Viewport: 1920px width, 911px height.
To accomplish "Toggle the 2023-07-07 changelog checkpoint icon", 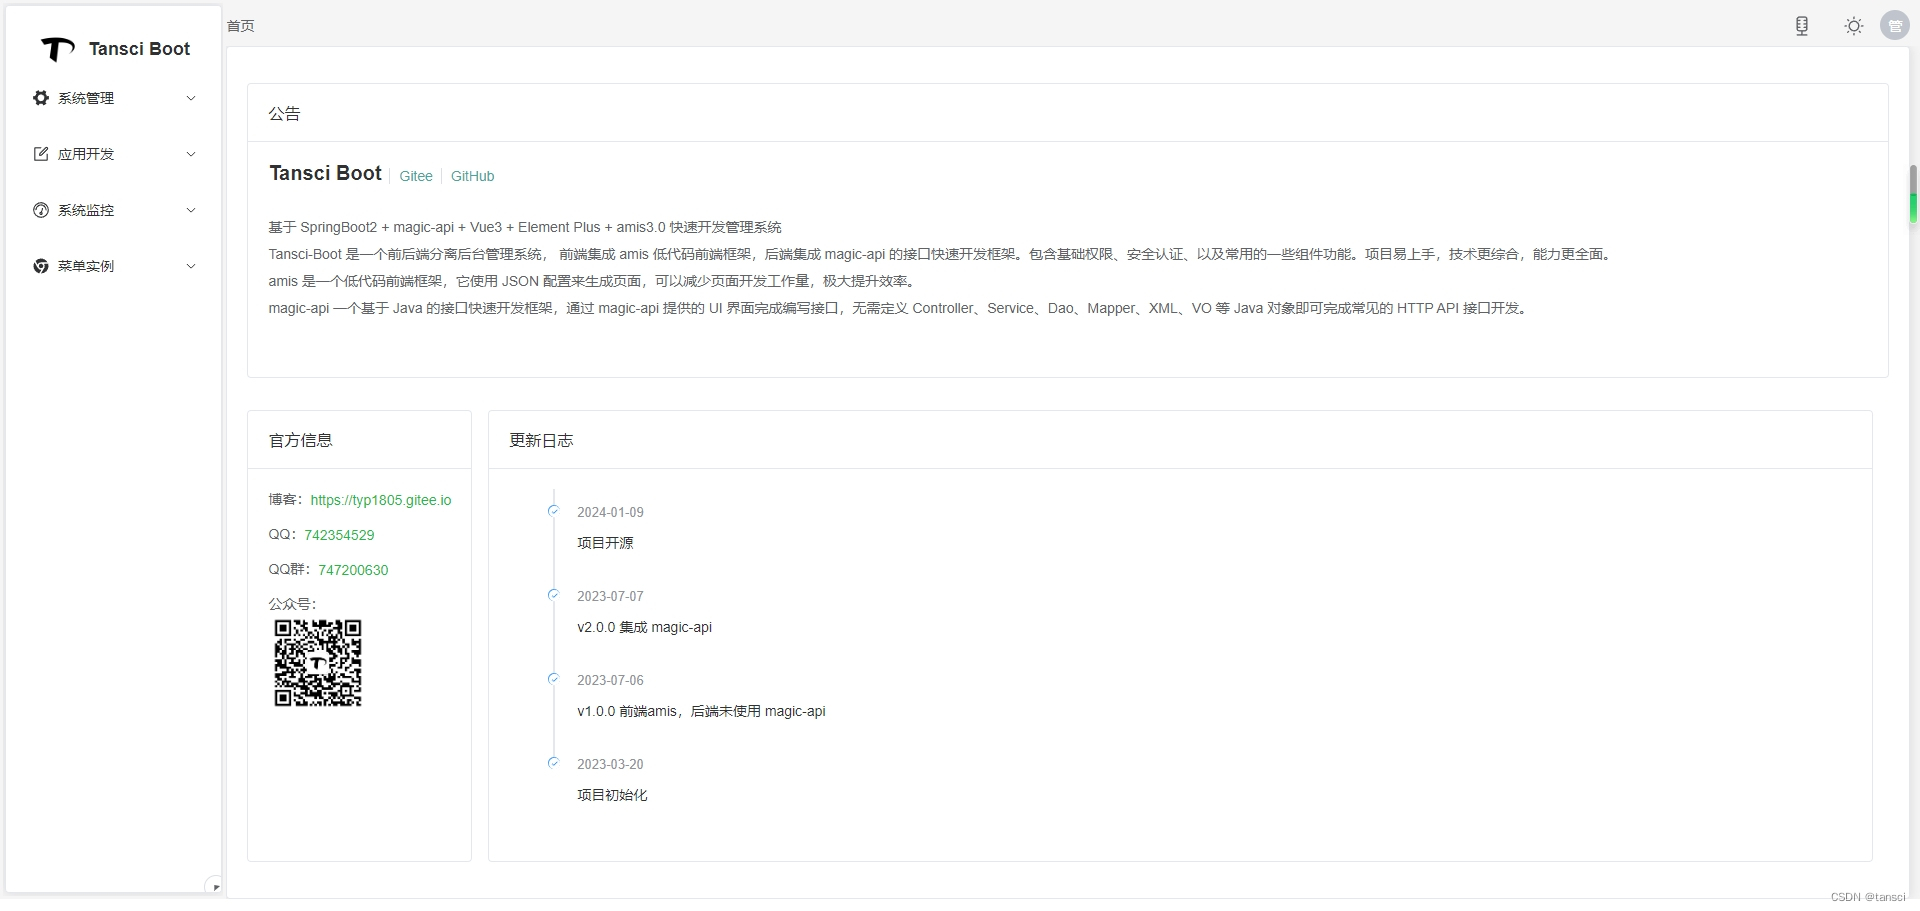I will point(554,595).
